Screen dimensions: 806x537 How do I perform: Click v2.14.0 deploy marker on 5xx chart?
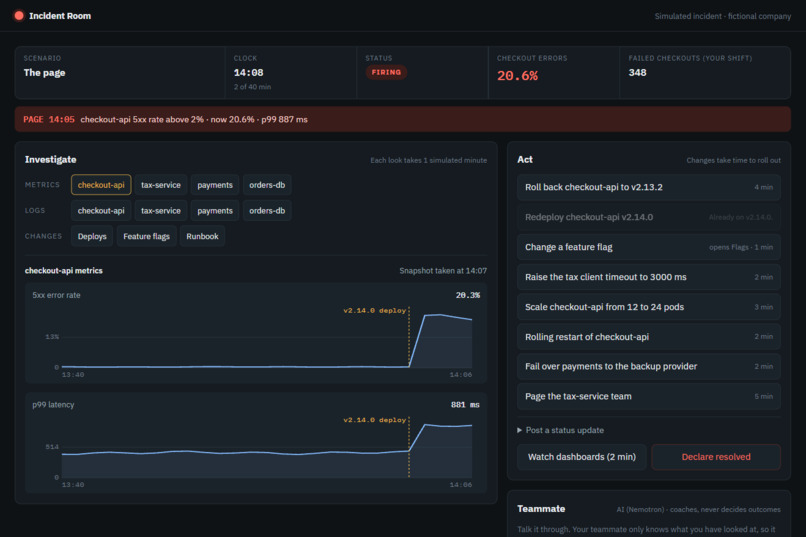375,310
